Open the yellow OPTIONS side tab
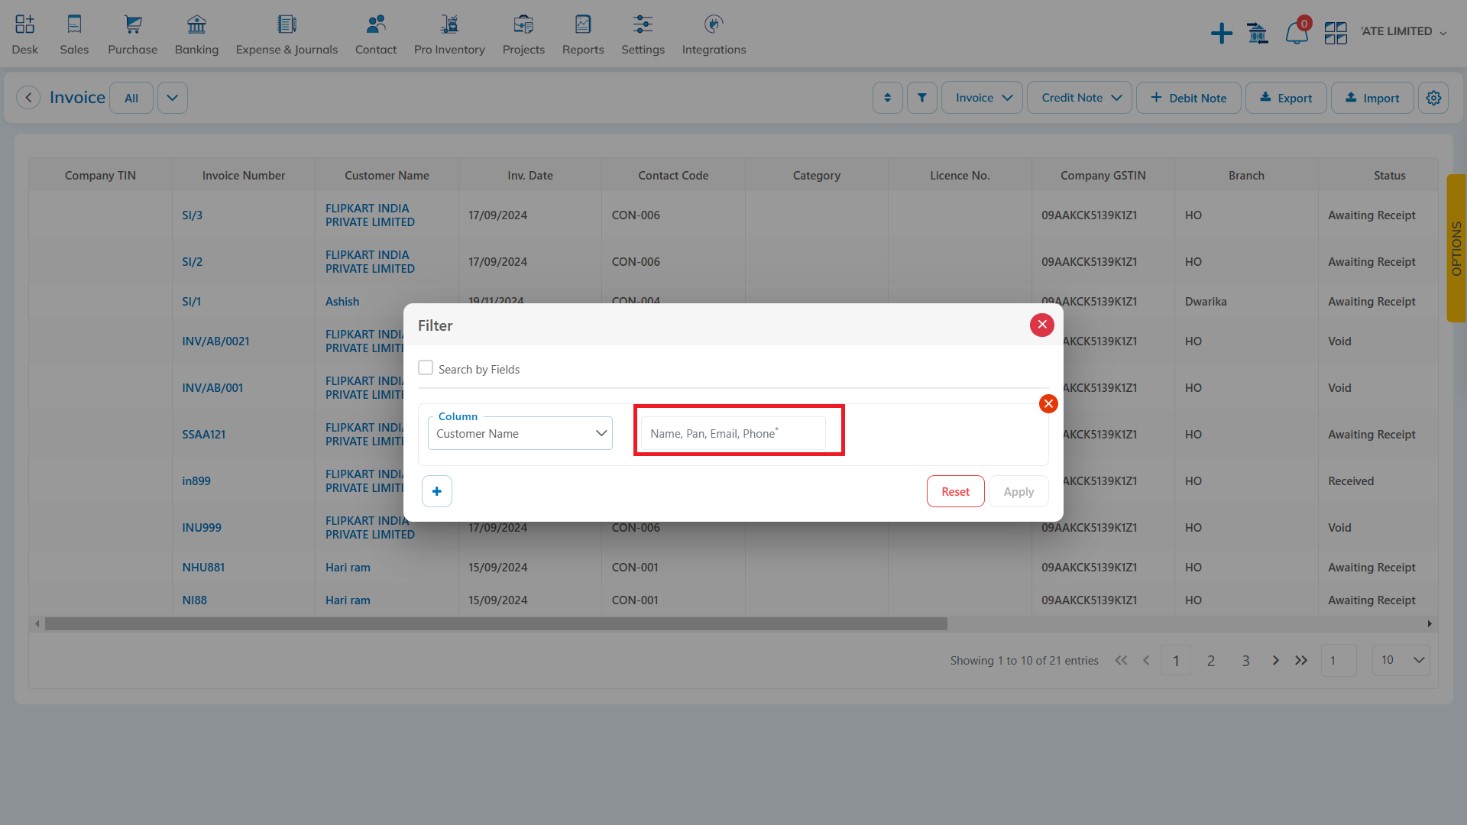This screenshot has width=1467, height=825. 1456,248
